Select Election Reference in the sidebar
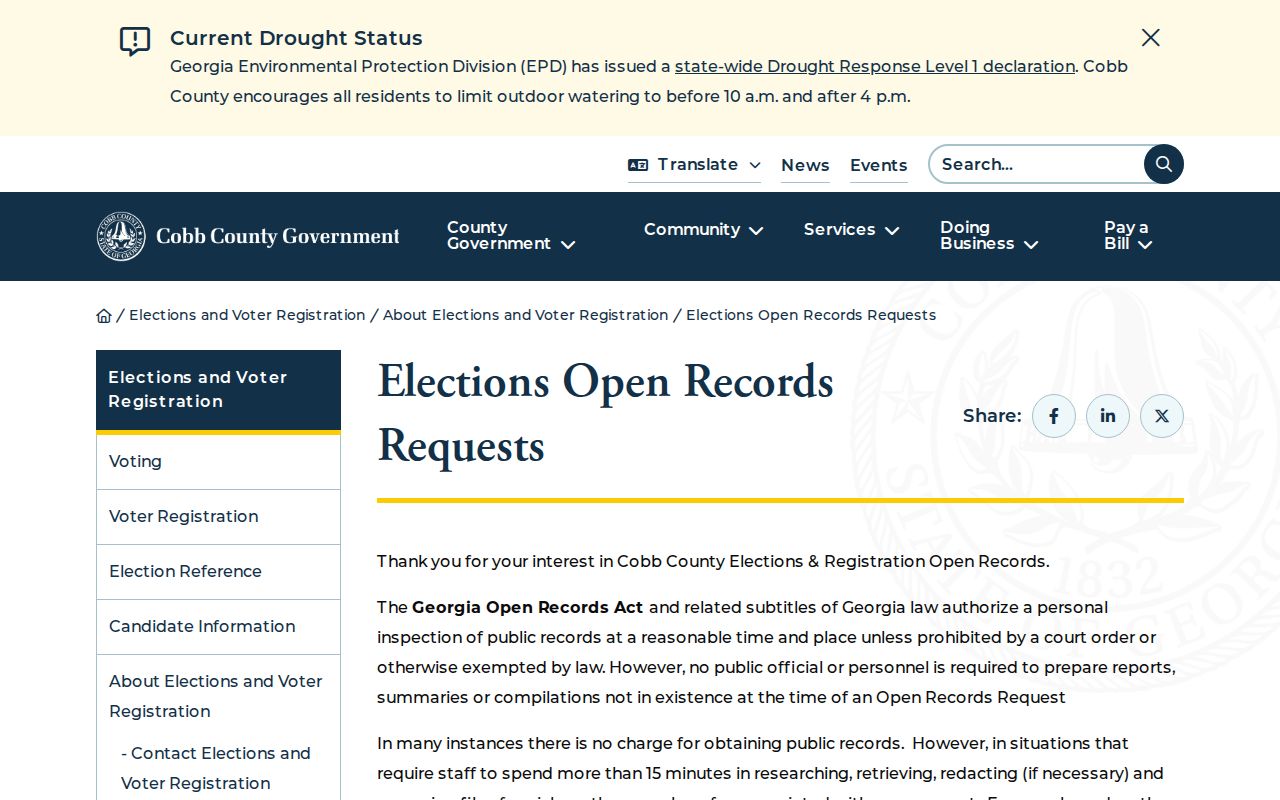 [x=218, y=572]
